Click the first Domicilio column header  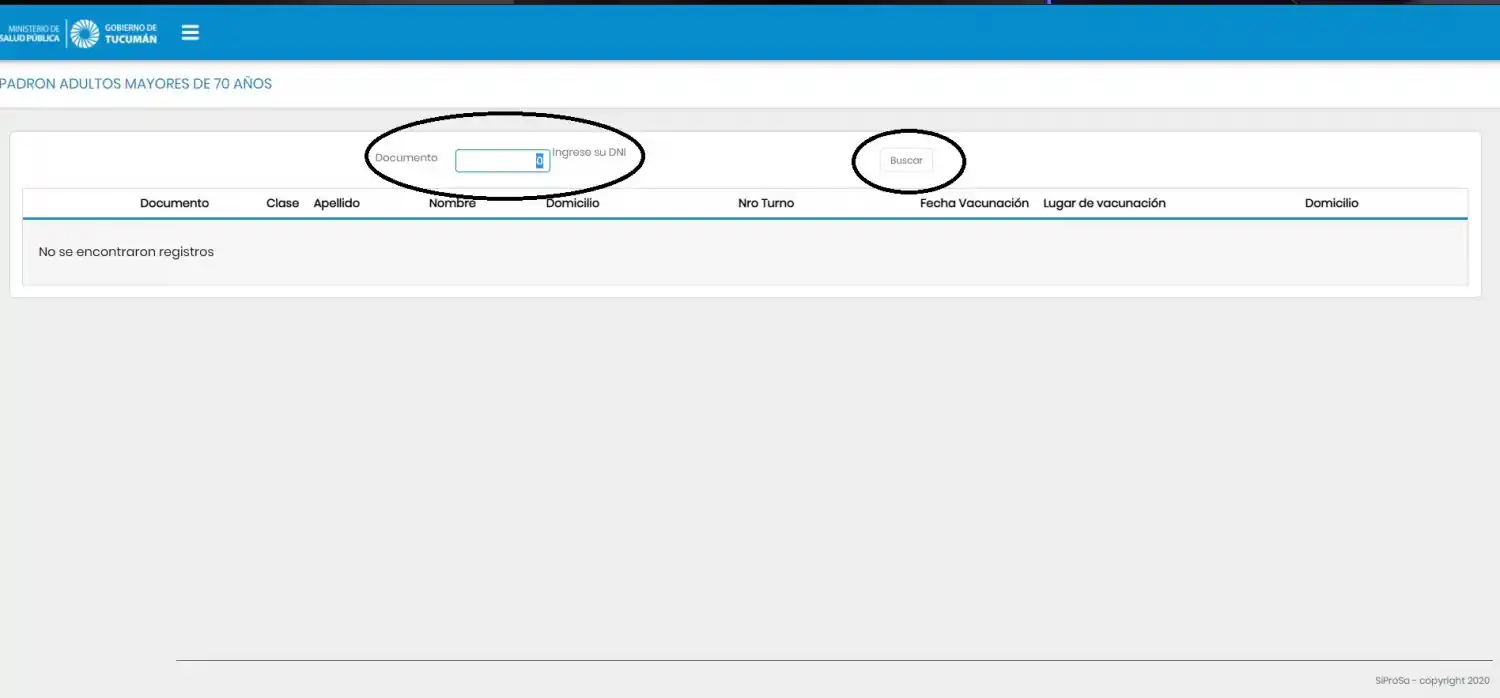point(572,203)
